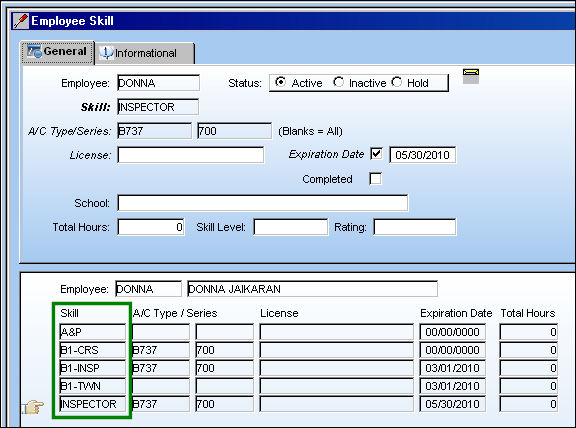Image resolution: width=576 pixels, height=428 pixels.
Task: Click the Skill Level input field
Action: (x=291, y=227)
